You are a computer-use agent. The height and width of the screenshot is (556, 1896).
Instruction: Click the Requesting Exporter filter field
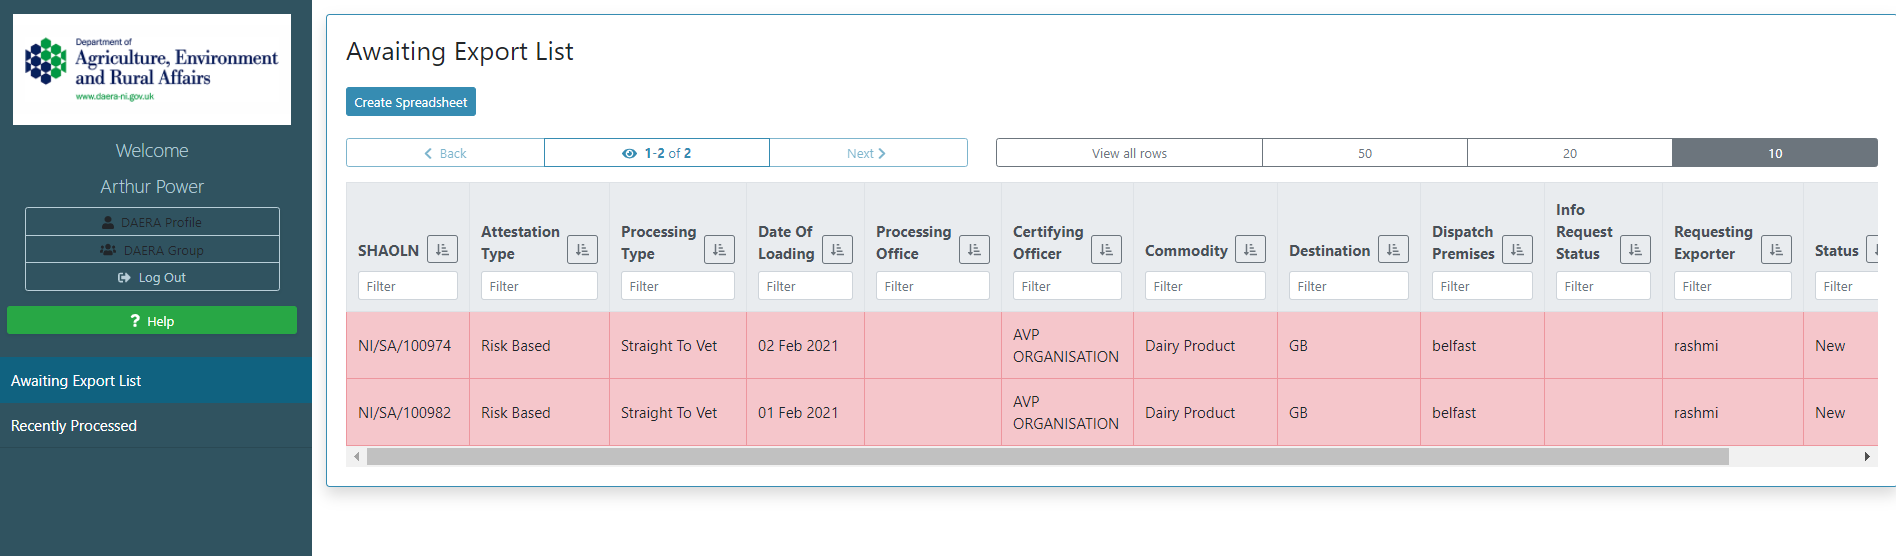pos(1733,286)
